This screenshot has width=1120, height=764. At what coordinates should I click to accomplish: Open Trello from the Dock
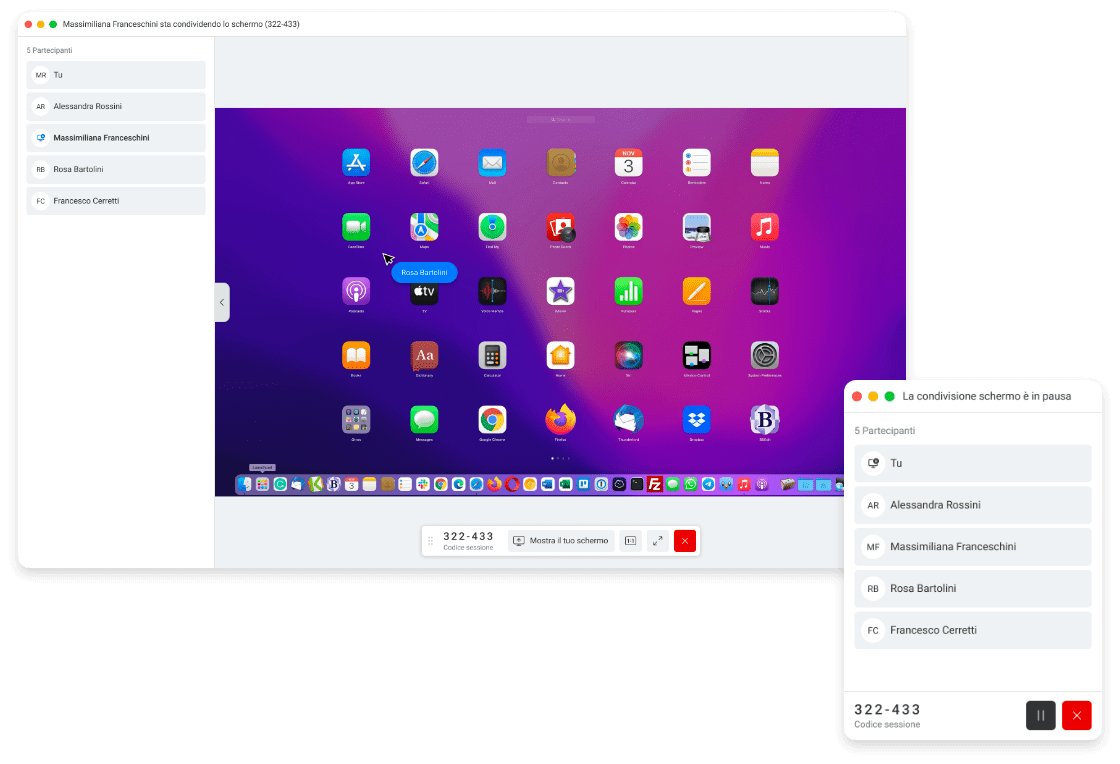pos(584,484)
